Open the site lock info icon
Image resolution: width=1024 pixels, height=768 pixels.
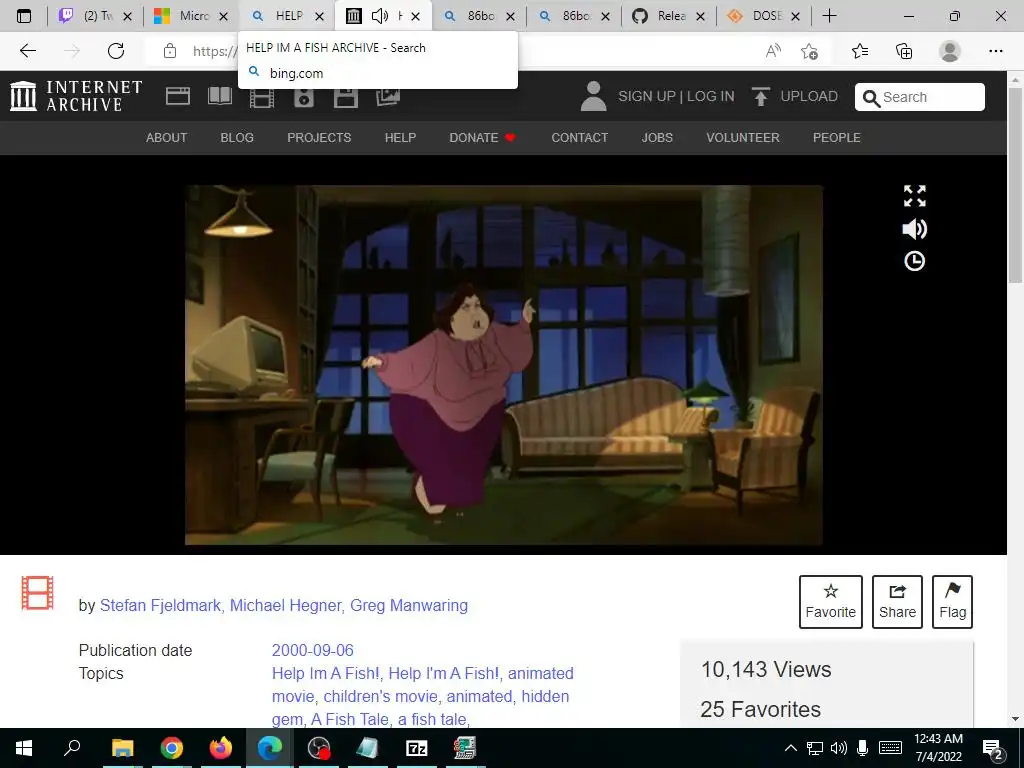tap(170, 51)
